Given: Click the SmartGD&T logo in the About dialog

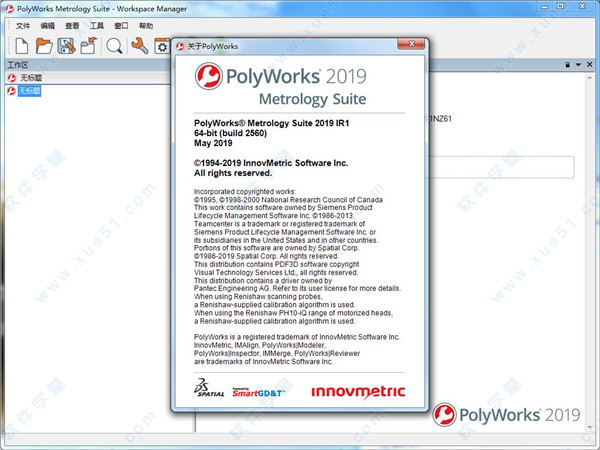Looking at the screenshot, I should coord(258,392).
